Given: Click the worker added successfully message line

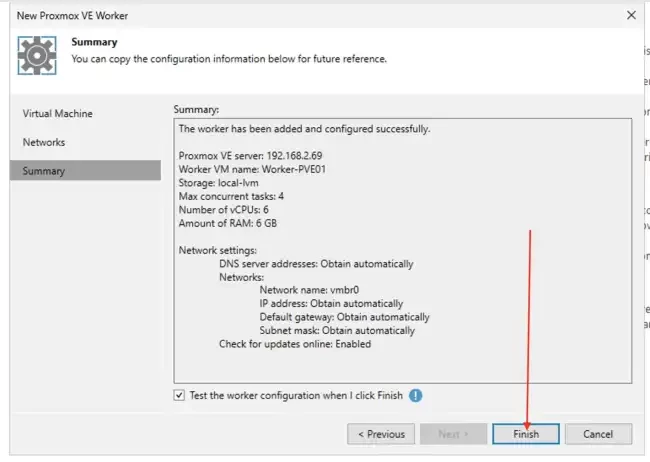Looking at the screenshot, I should coord(304,129).
